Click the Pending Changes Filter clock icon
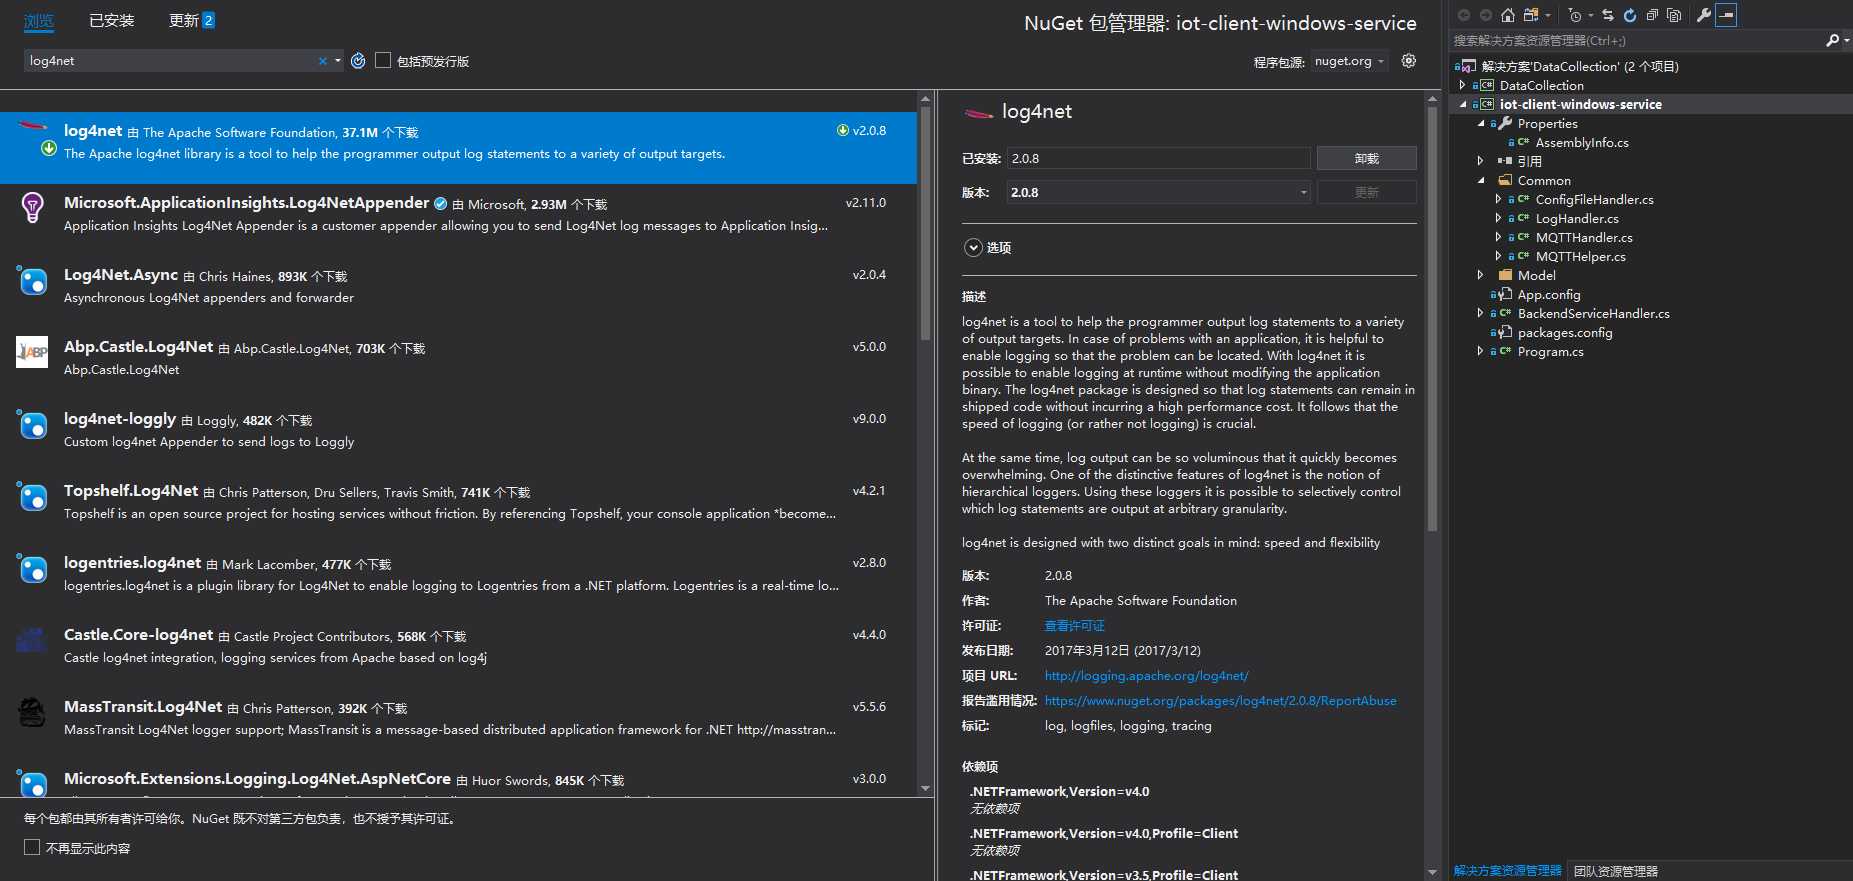1853x881 pixels. [1575, 15]
